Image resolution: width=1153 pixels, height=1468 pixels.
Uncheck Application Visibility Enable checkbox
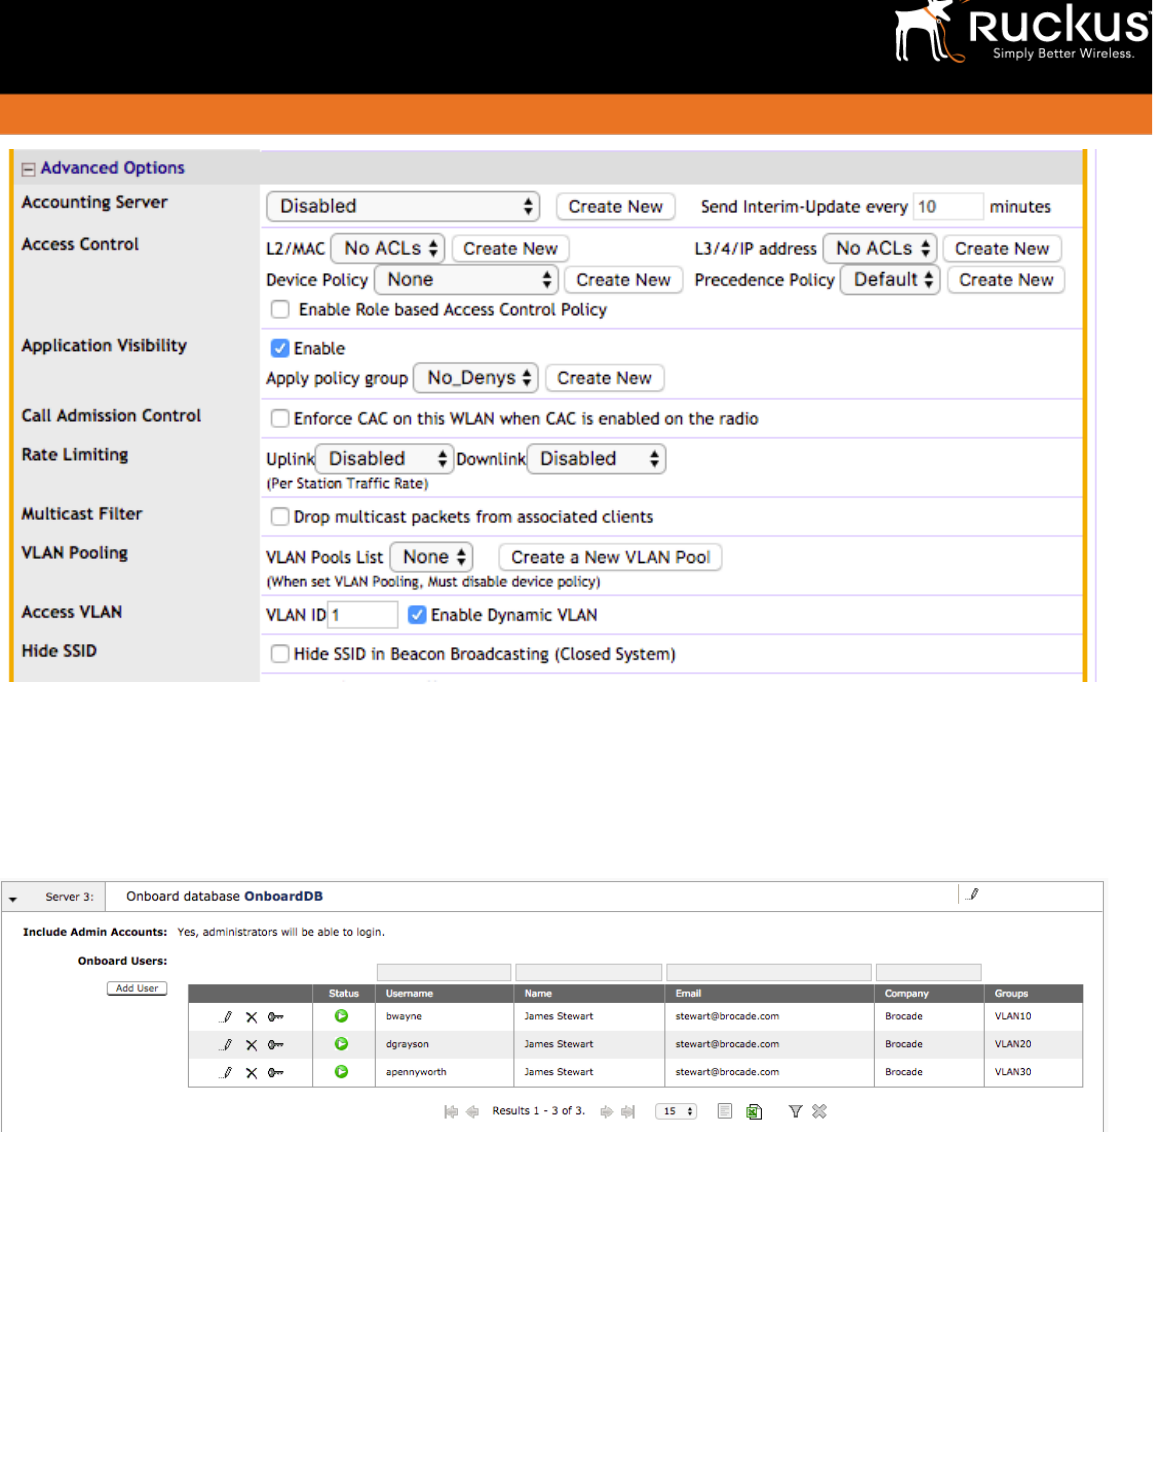tap(280, 348)
